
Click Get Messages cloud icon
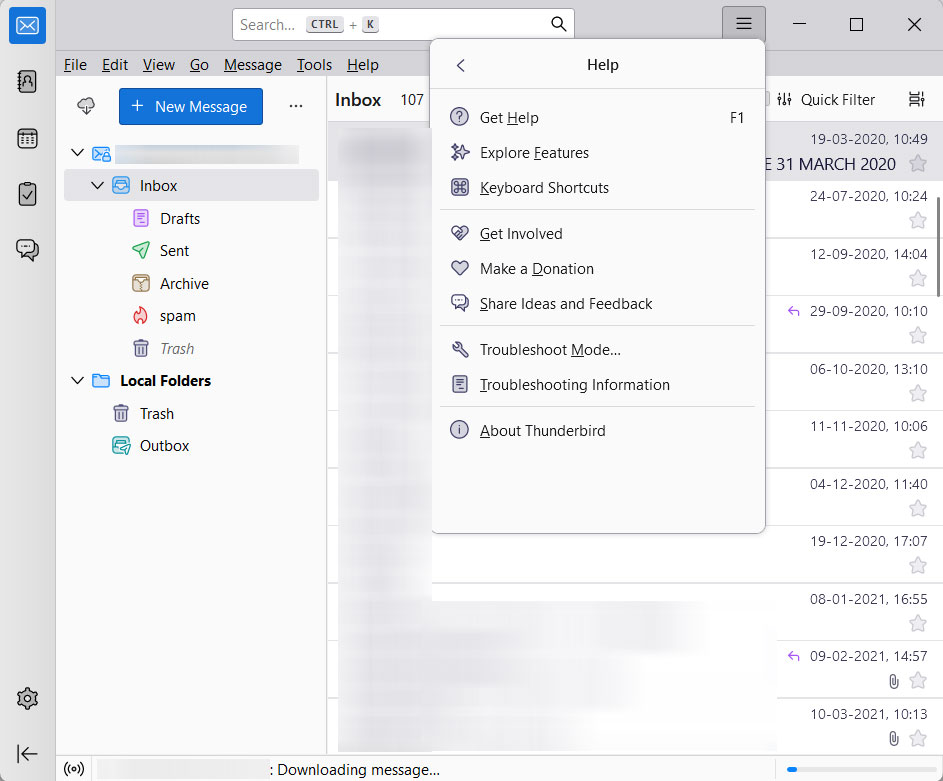(85, 107)
